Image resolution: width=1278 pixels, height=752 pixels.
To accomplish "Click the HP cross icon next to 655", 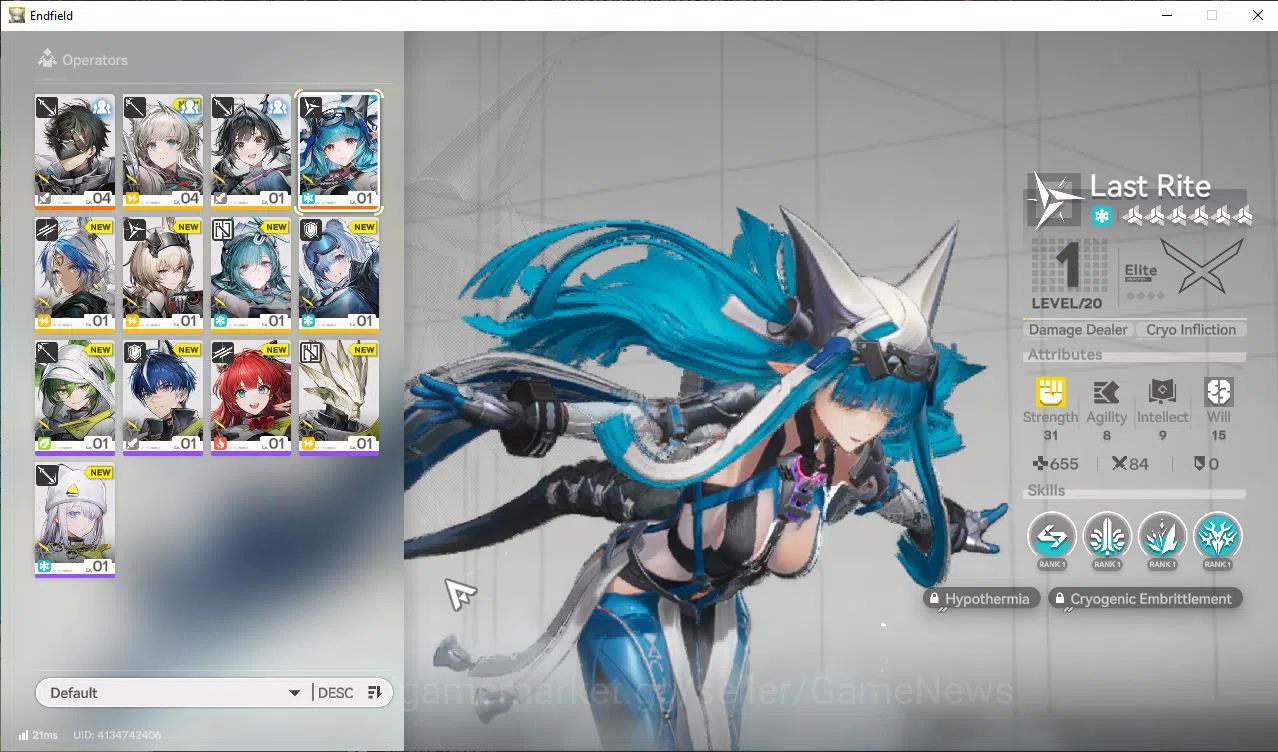I will click(x=1040, y=464).
